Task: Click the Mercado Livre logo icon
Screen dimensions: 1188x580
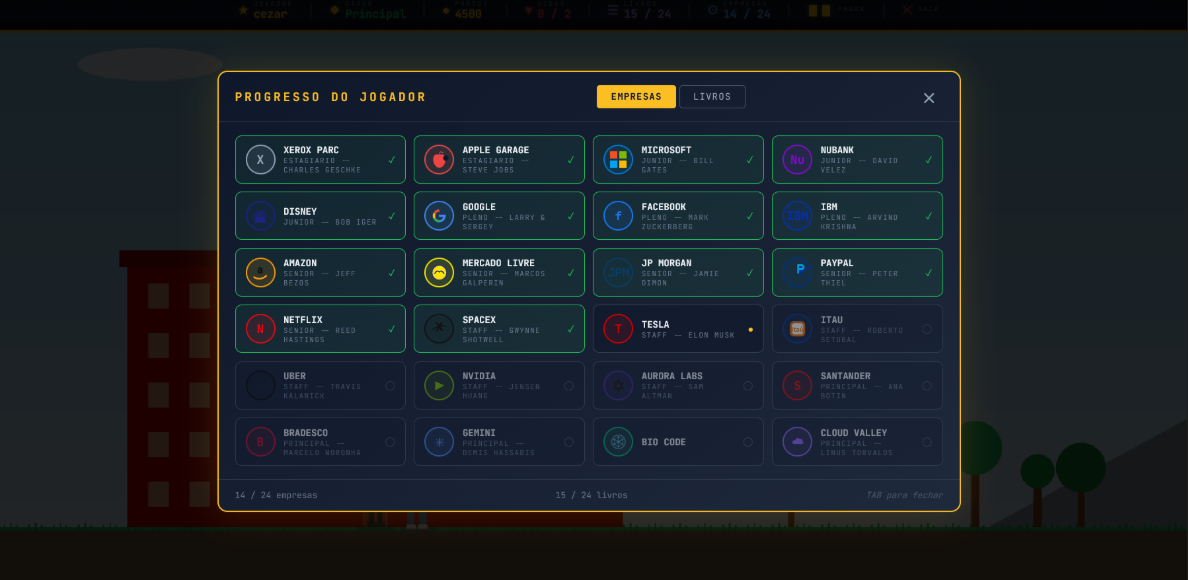Action: (x=439, y=273)
